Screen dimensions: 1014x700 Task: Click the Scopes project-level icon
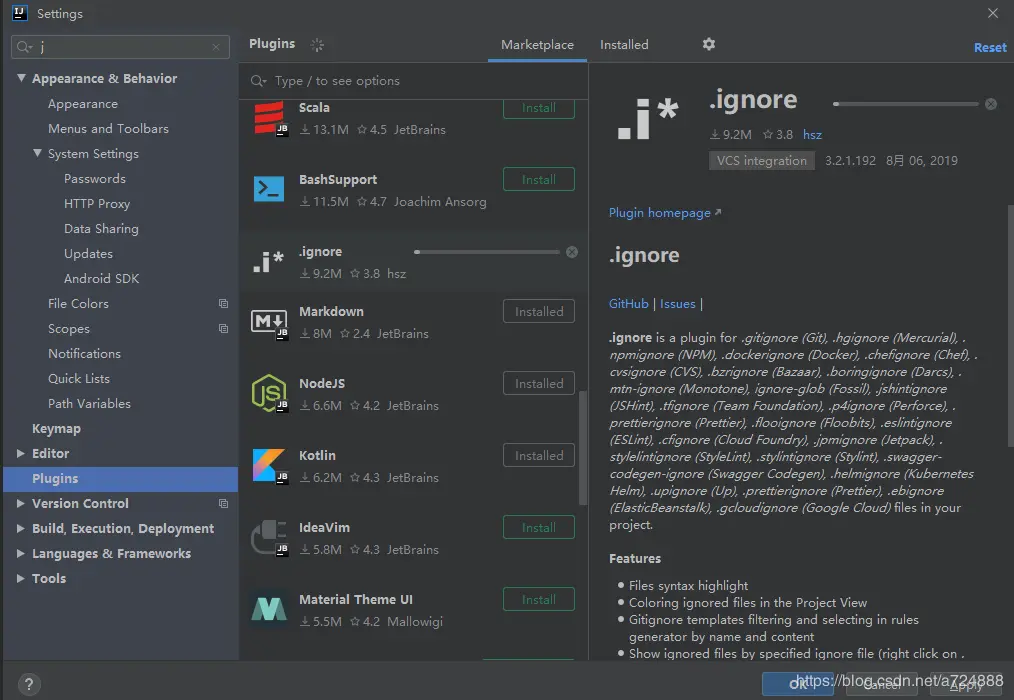pos(223,329)
